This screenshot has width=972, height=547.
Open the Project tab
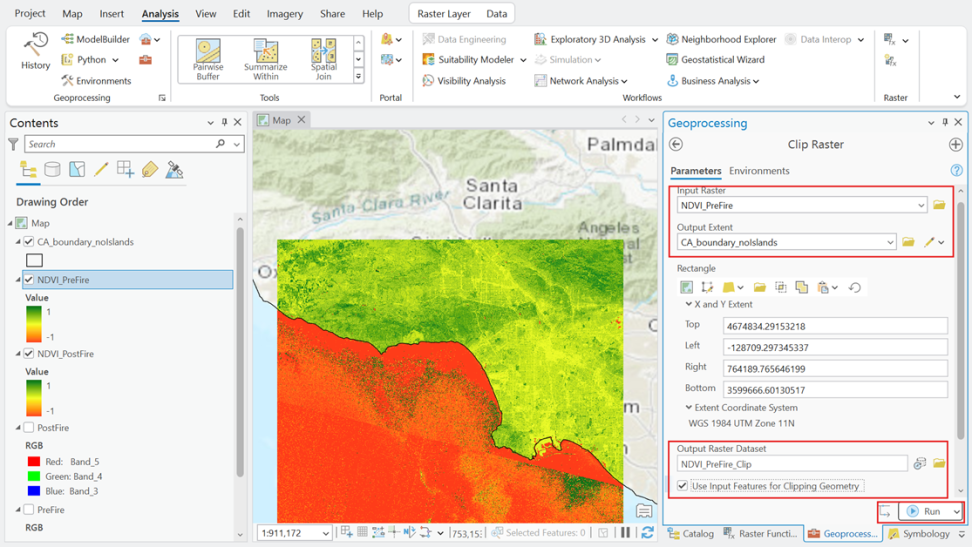coord(30,13)
